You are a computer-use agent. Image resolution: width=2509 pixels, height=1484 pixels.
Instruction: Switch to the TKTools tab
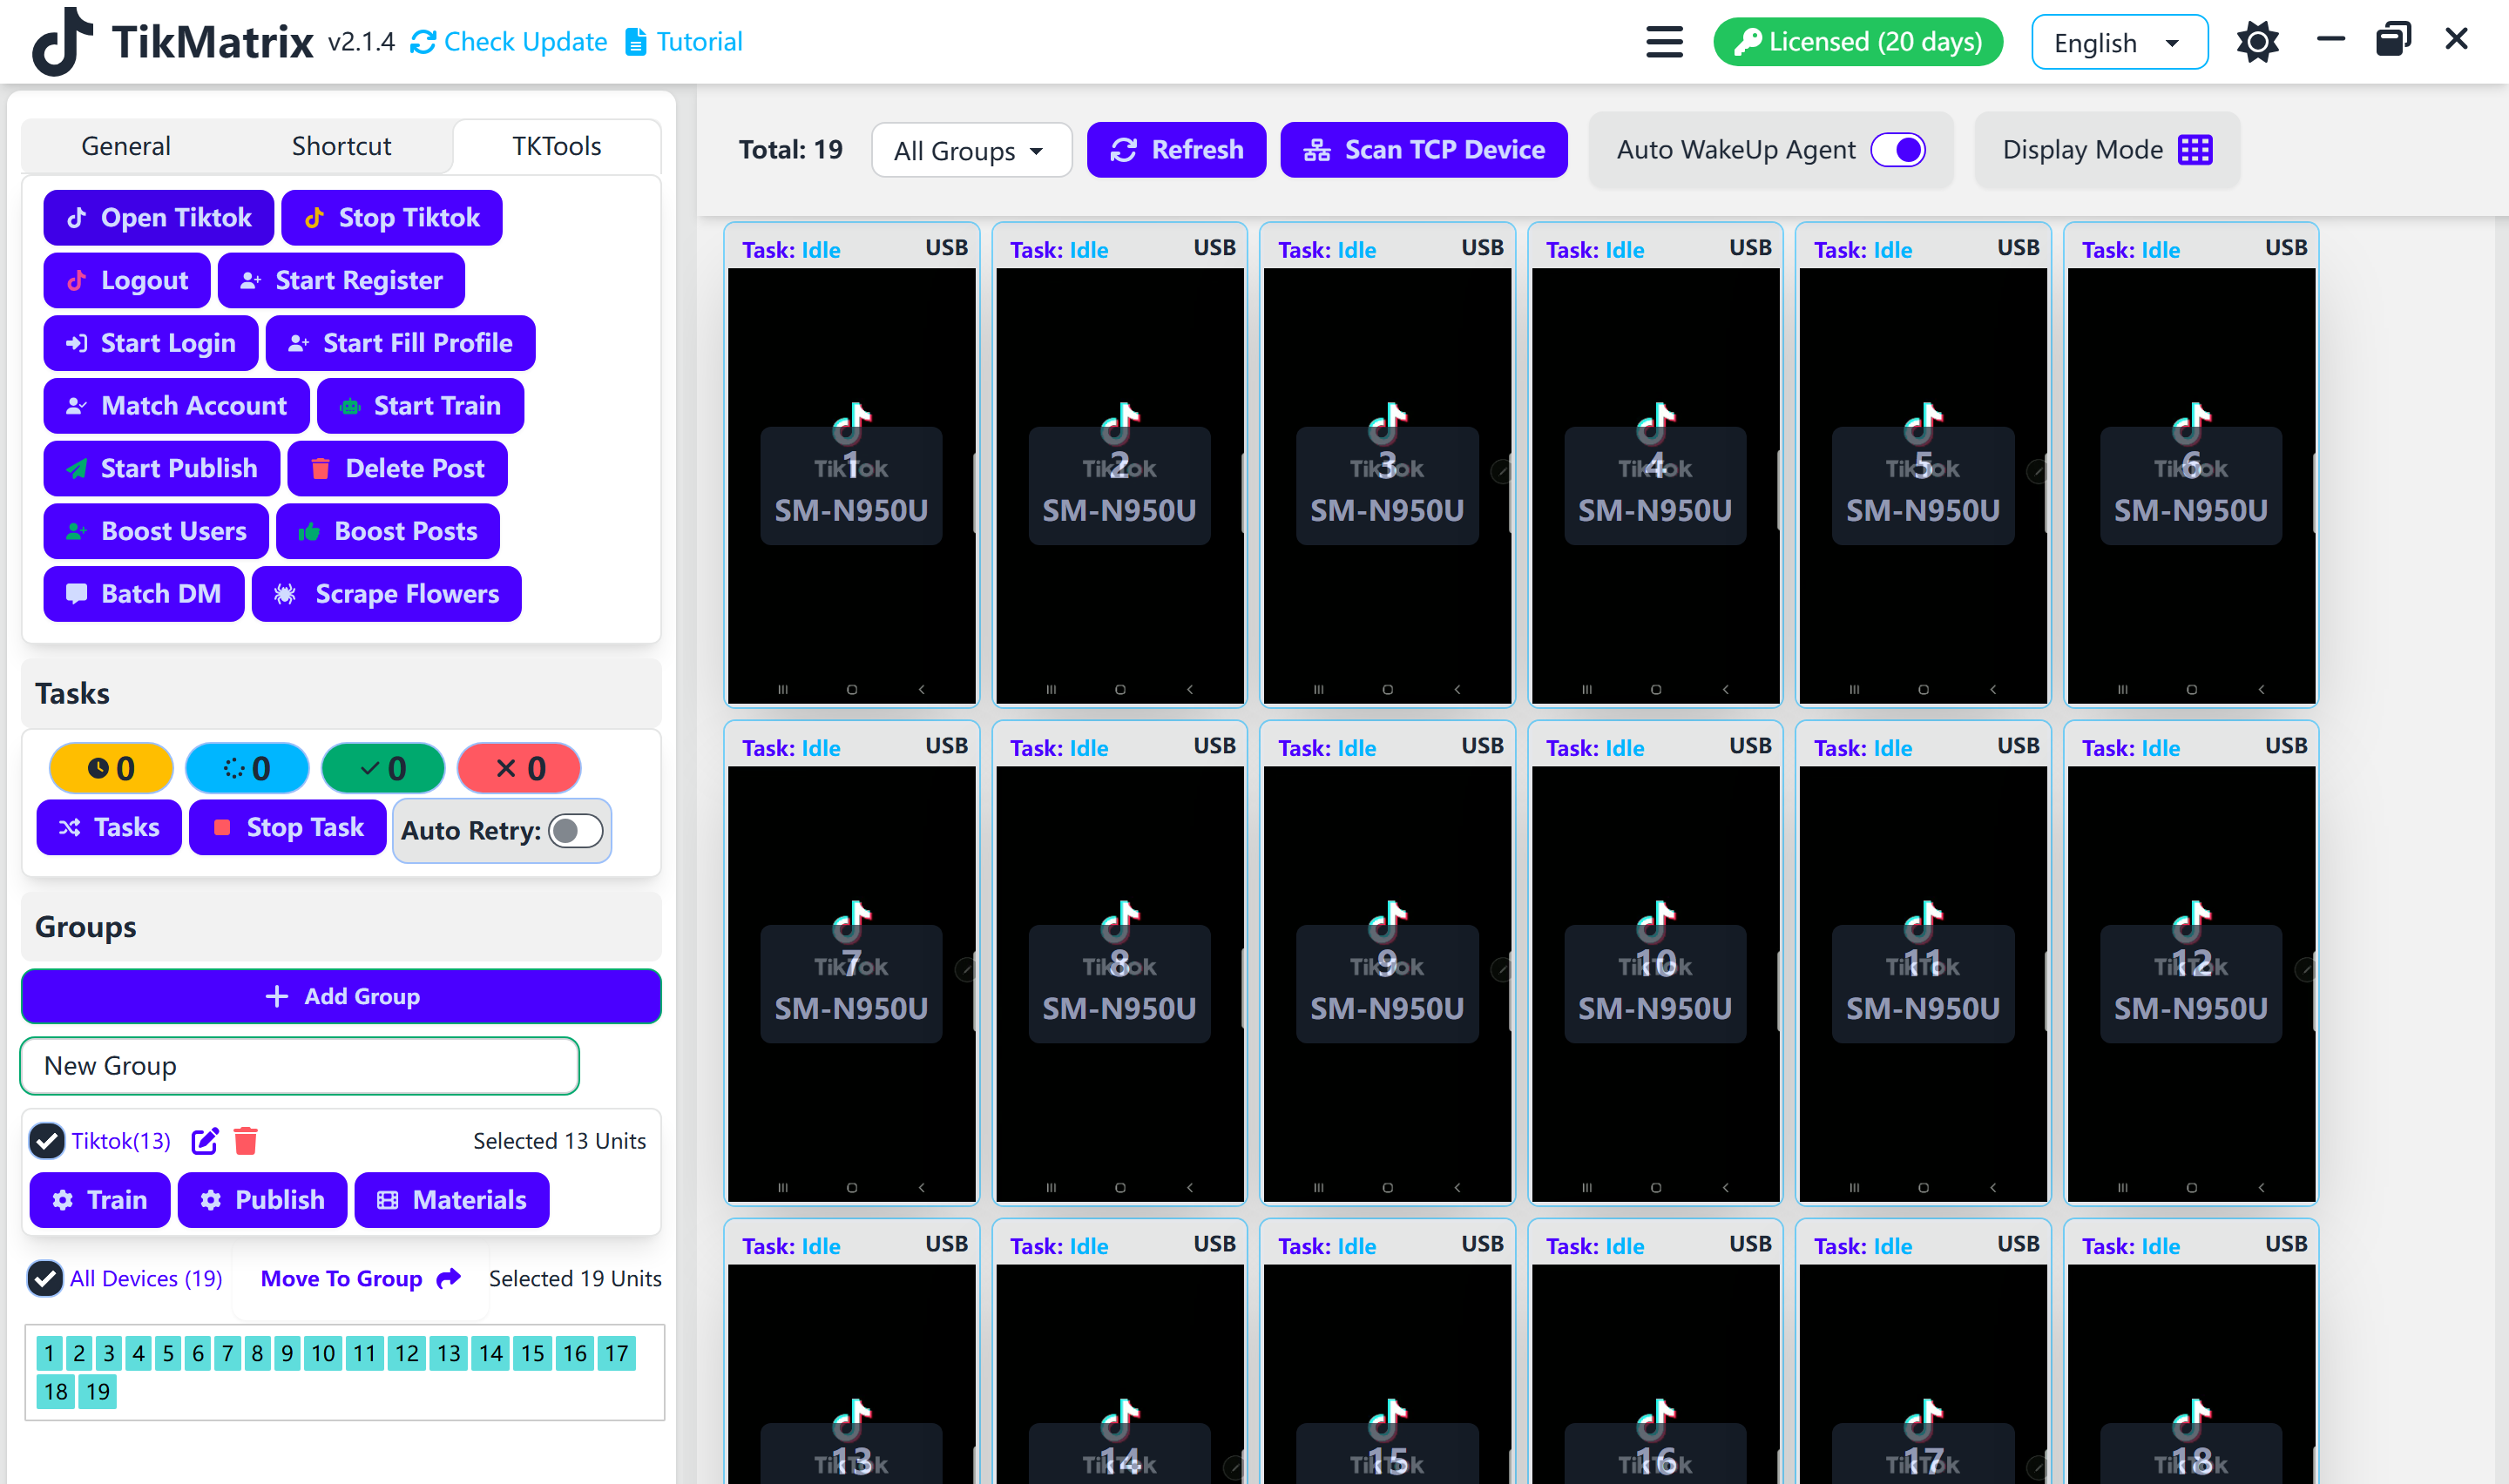click(555, 145)
